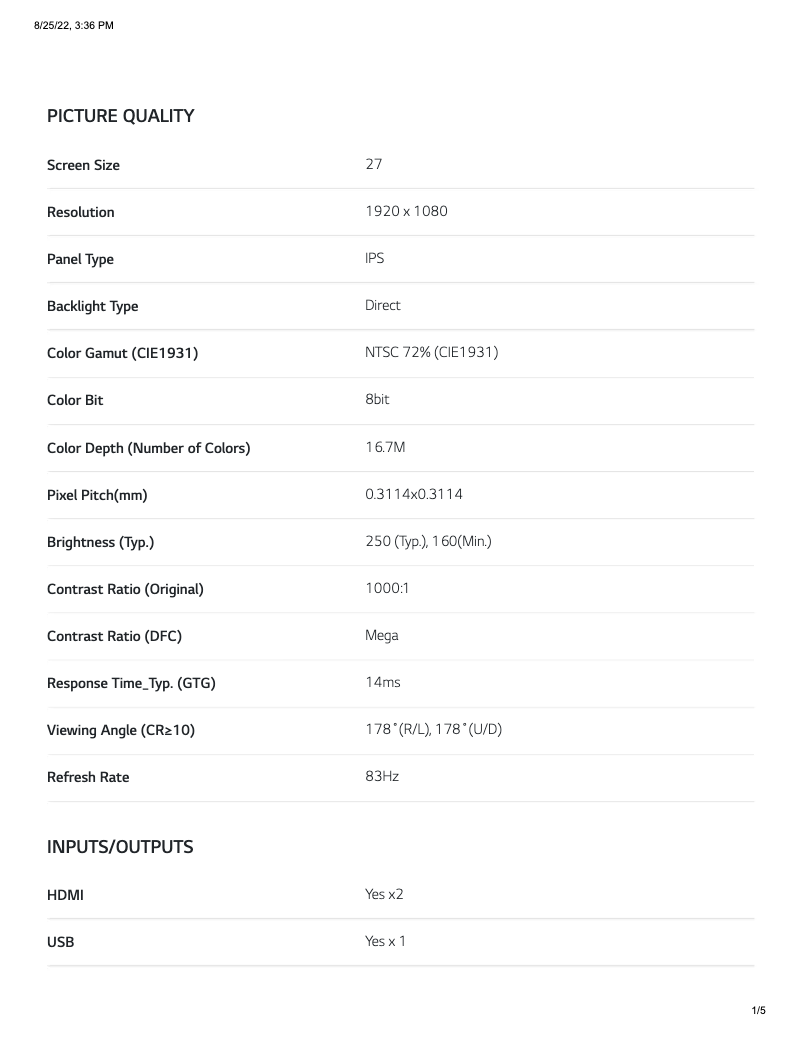Select the 250 (Typ.), 160(Min.) brightness value
Image resolution: width=802 pixels, height=1037 pixels.
click(x=428, y=541)
